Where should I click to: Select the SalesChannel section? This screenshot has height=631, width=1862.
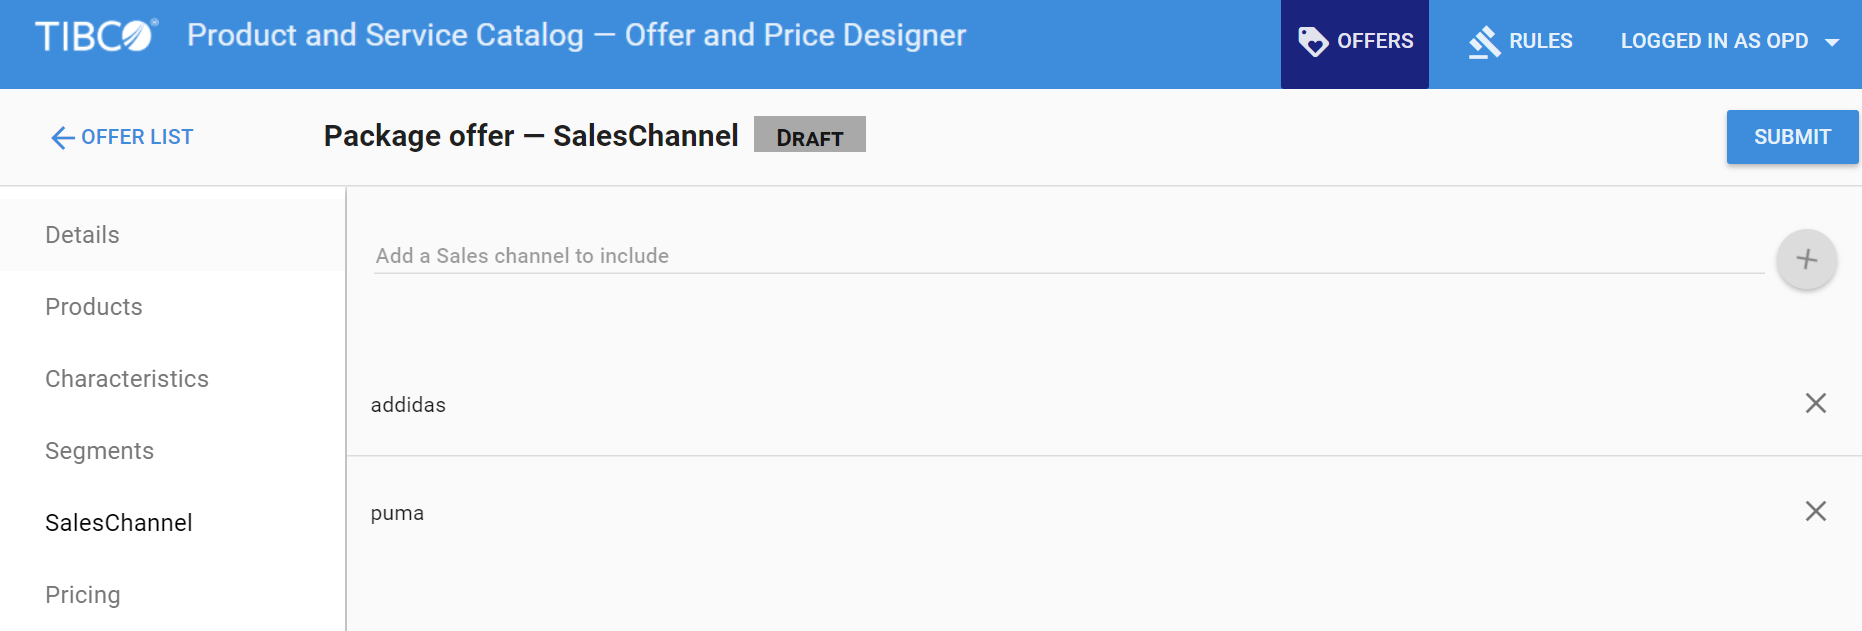pyautogui.click(x=119, y=523)
